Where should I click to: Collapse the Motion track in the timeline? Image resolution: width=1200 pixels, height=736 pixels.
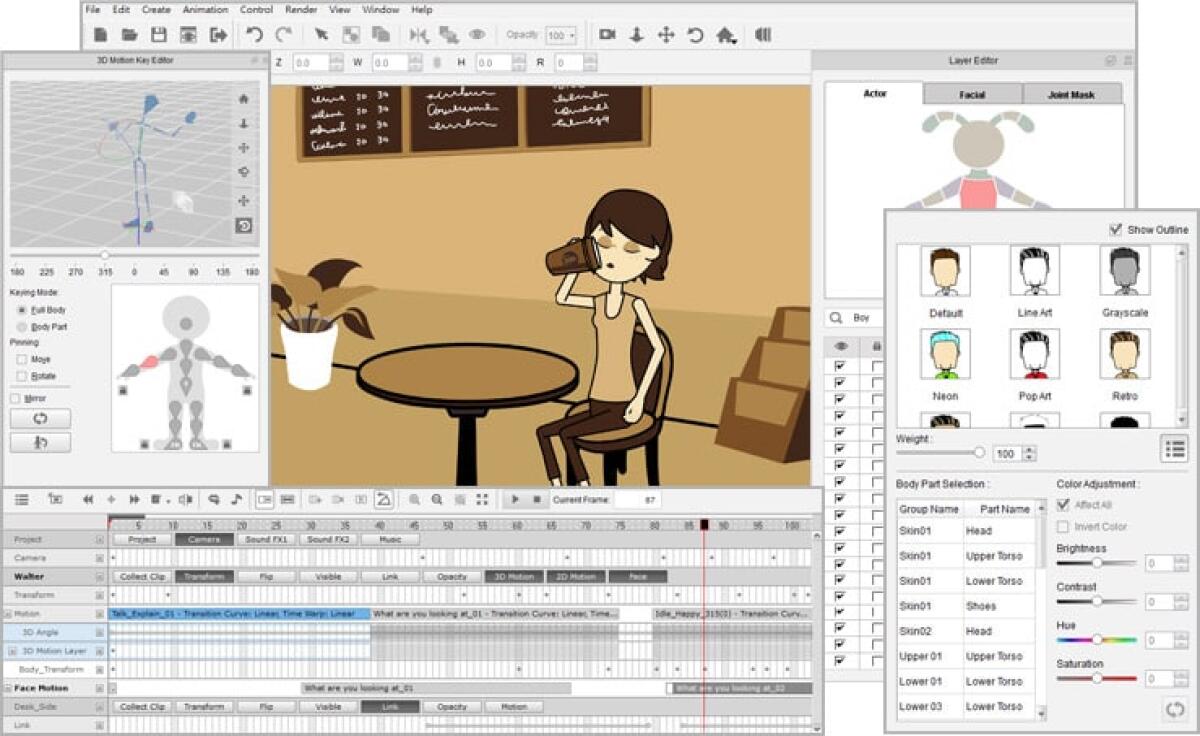[5, 611]
